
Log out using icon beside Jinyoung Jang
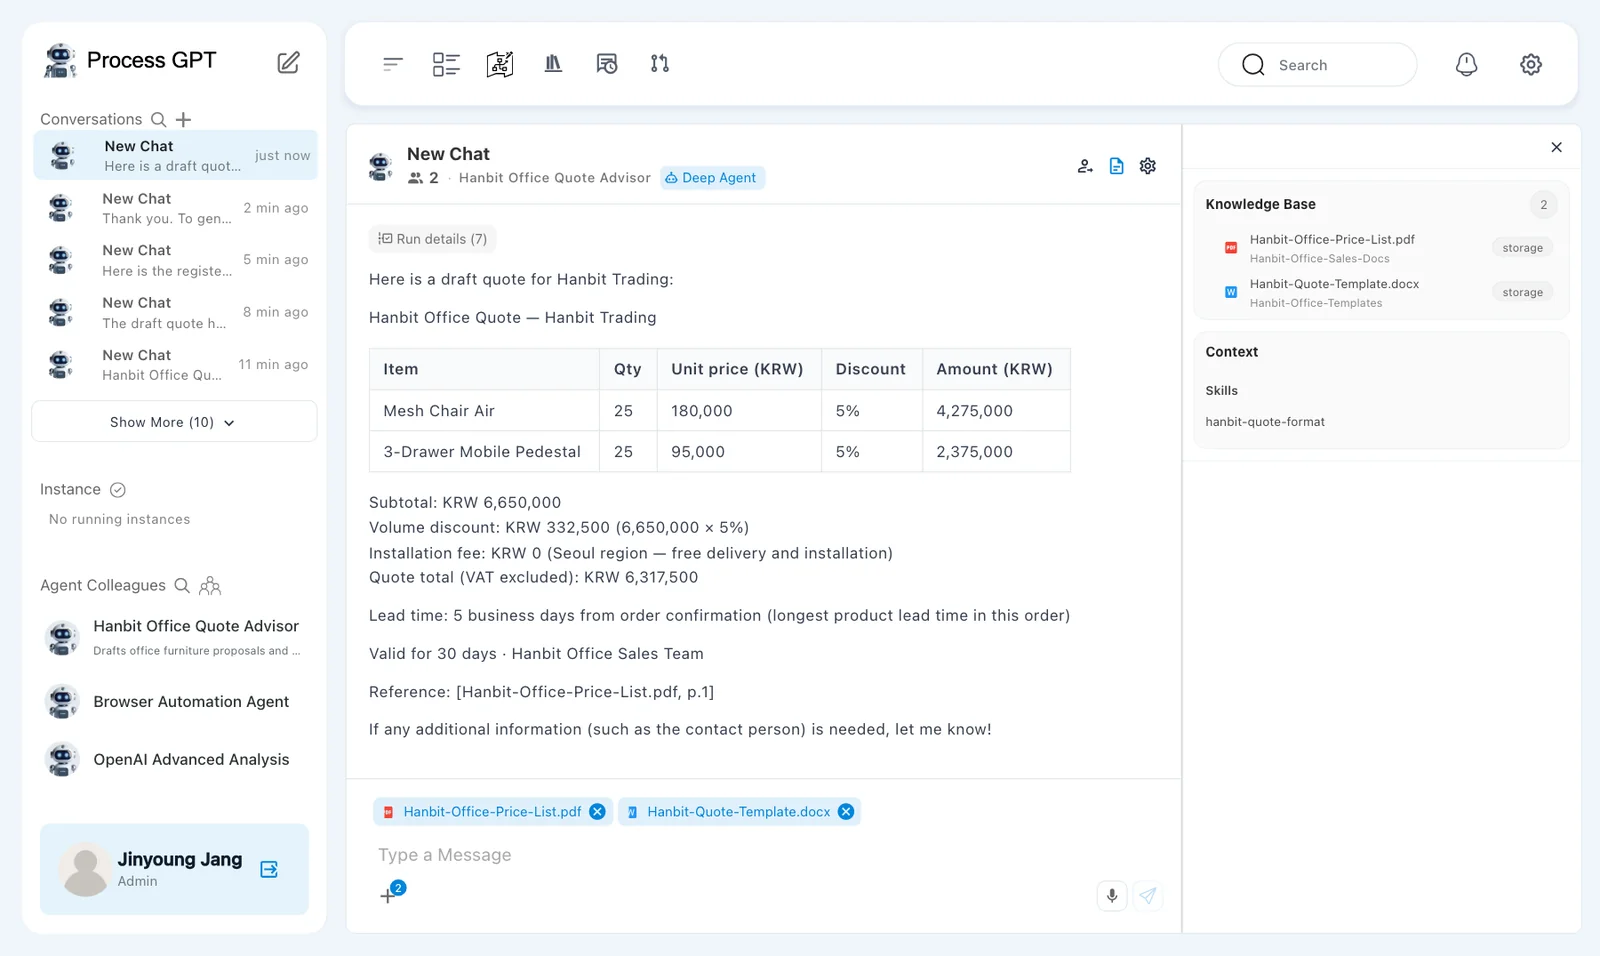(269, 870)
